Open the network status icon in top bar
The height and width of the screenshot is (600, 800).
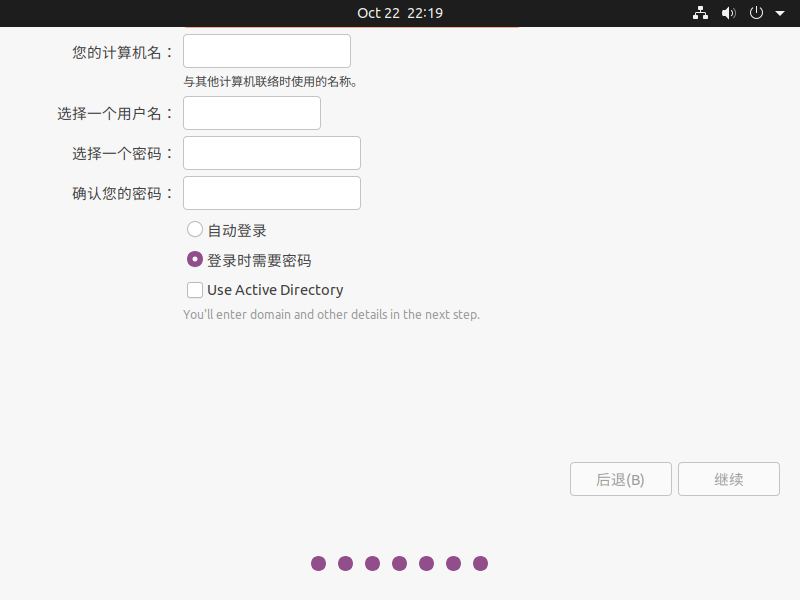pos(700,13)
